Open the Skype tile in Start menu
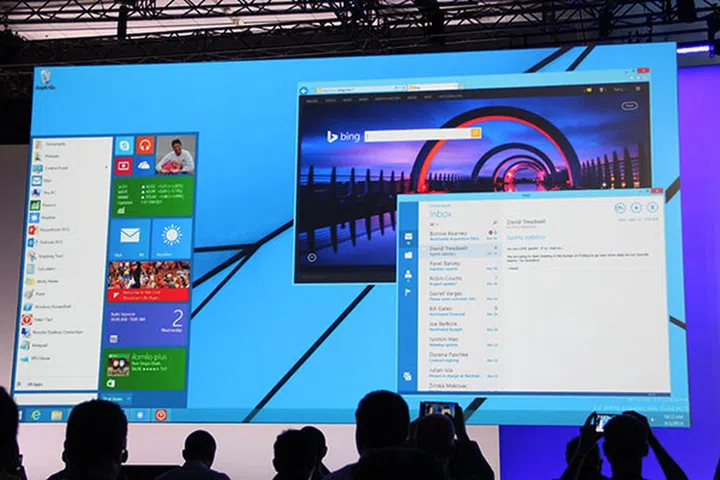Viewport: 720px width, 480px height. (x=125, y=146)
